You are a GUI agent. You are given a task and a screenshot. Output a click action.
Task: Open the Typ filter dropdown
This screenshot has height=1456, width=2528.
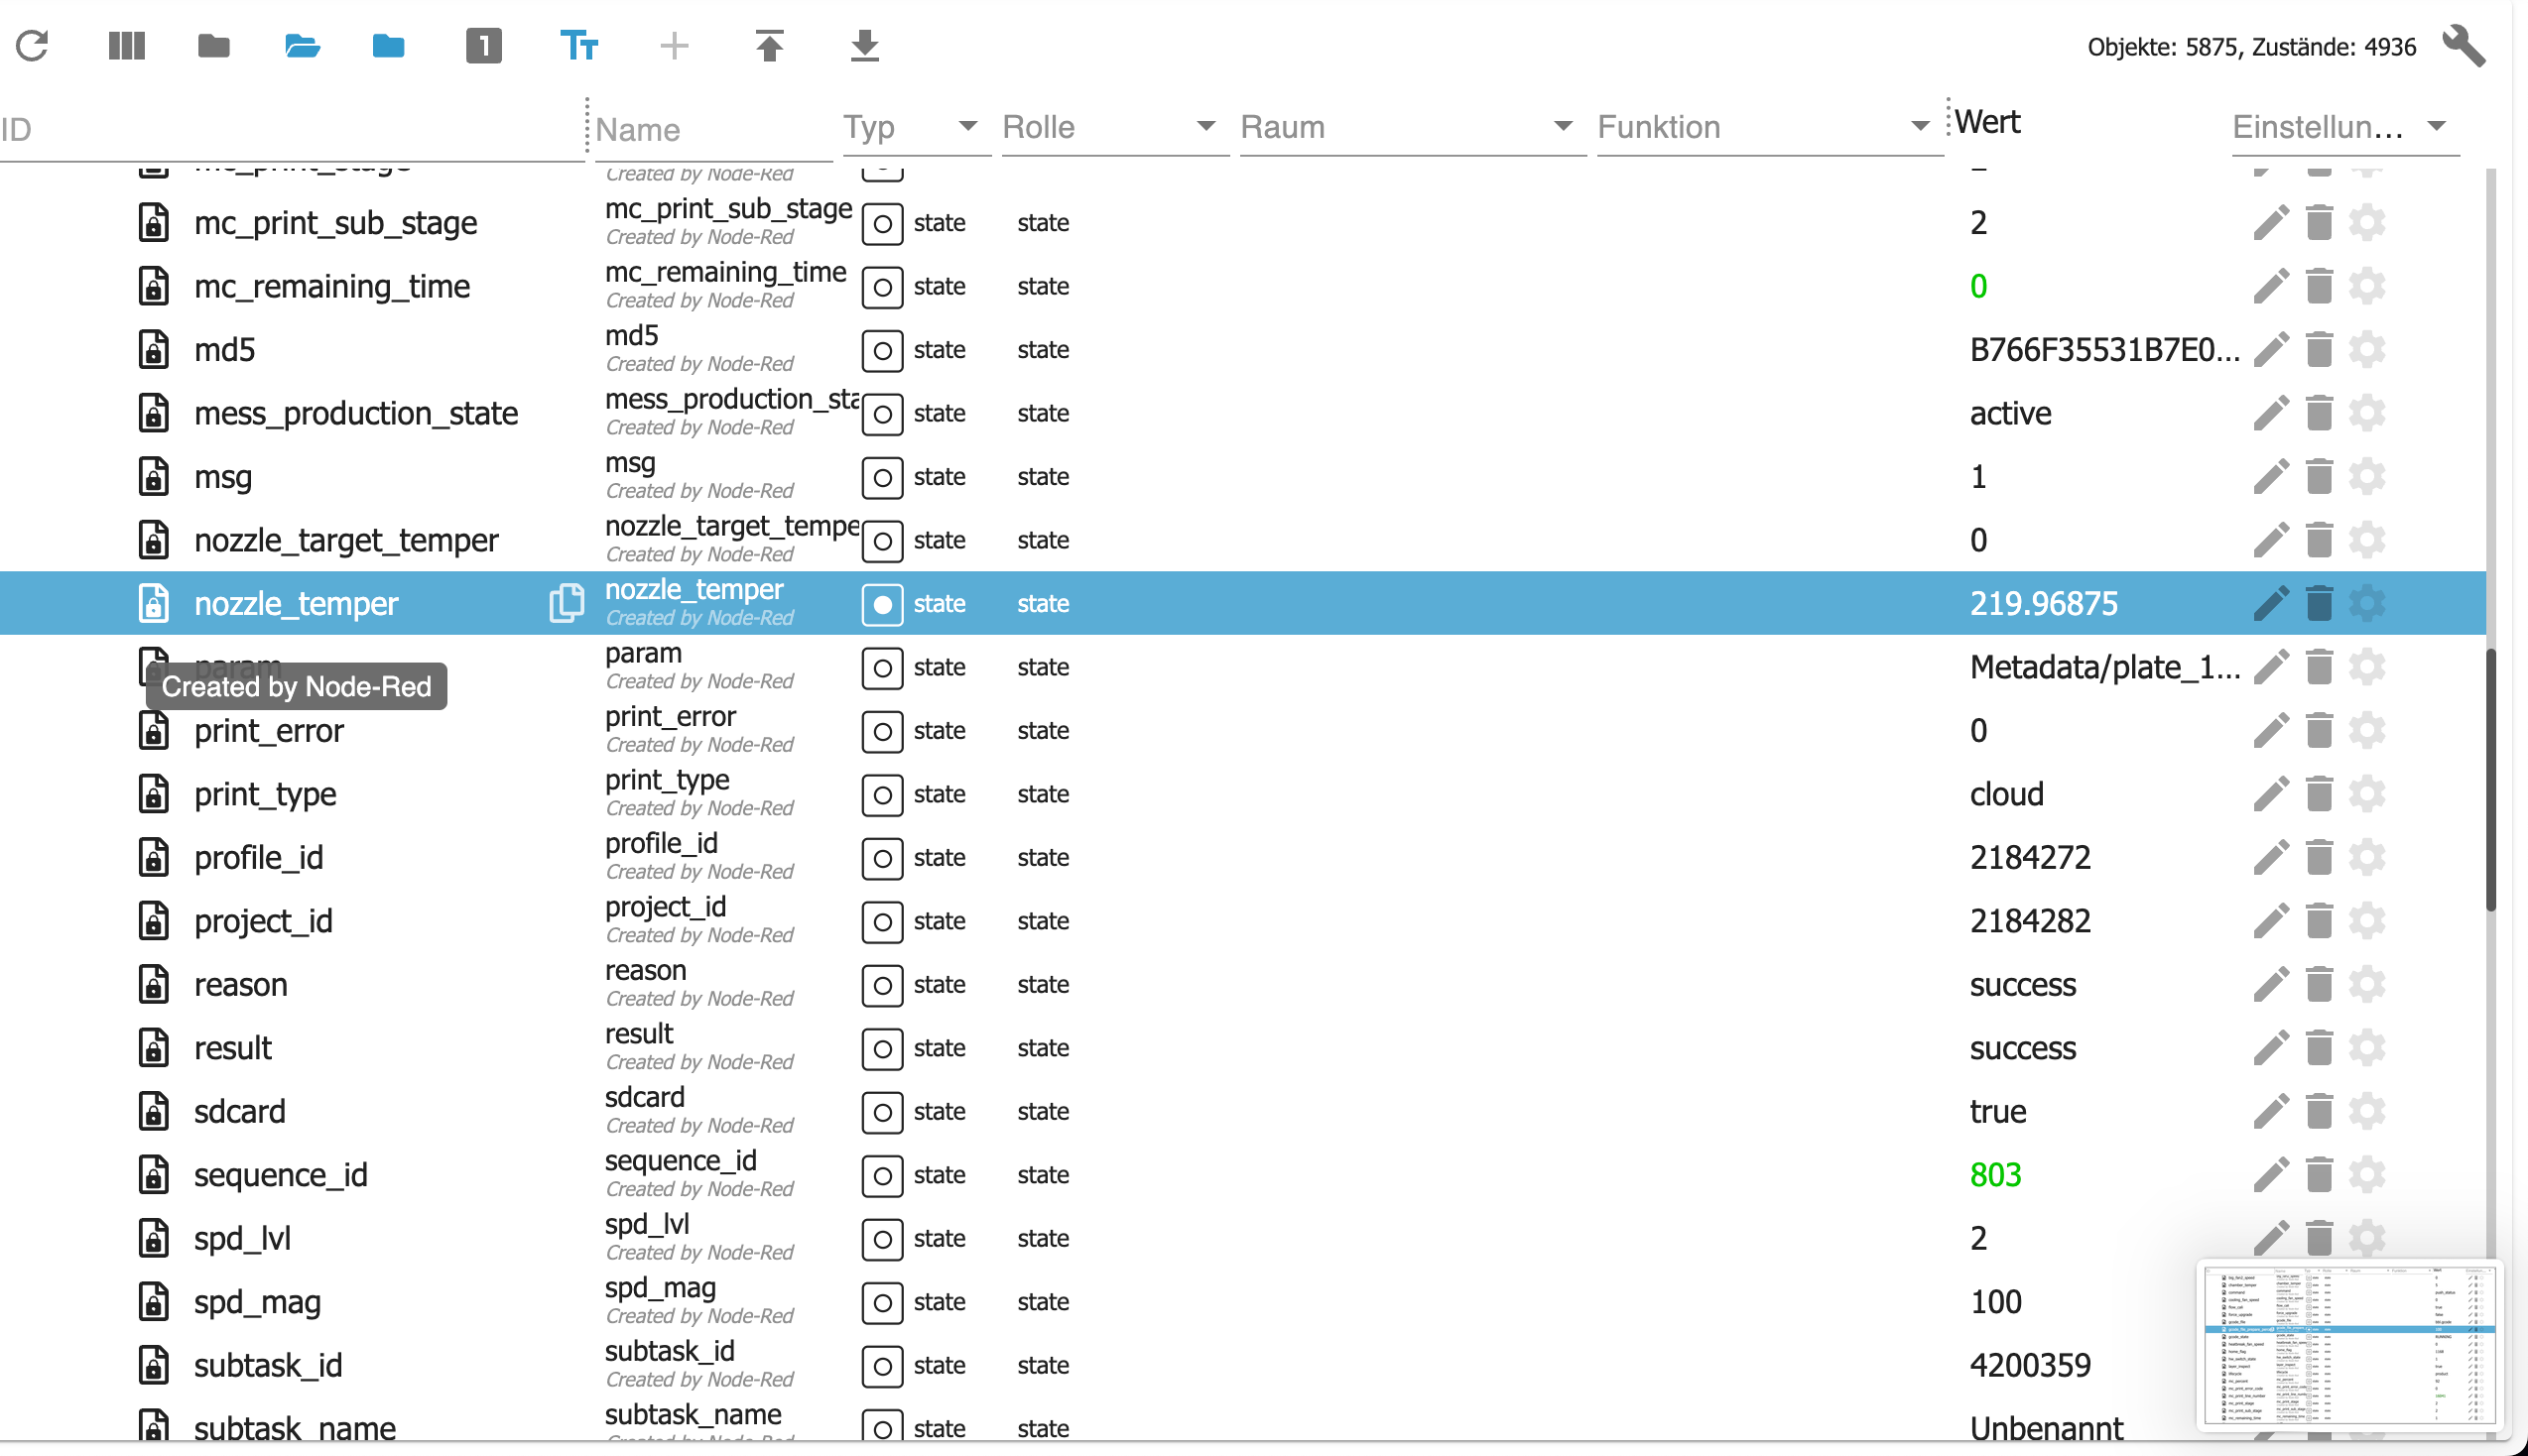click(967, 127)
